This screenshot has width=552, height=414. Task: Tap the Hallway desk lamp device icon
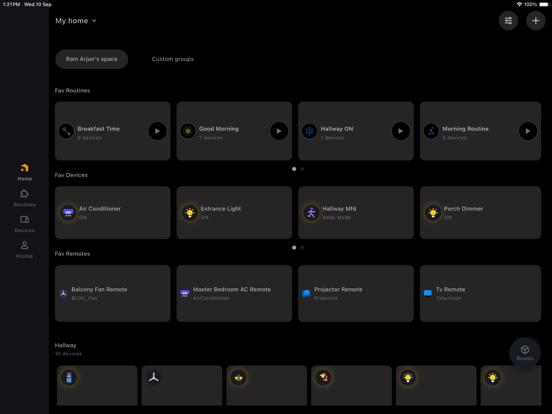click(323, 378)
